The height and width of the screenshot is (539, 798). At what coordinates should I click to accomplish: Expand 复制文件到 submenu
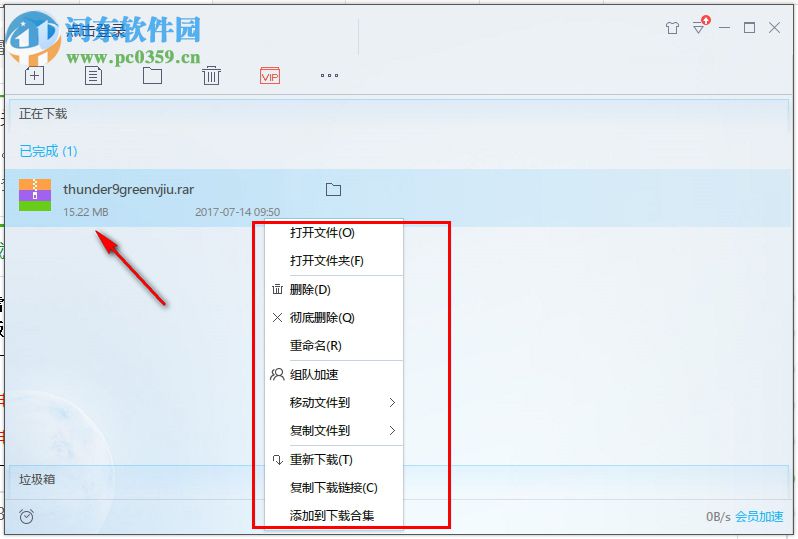pos(334,431)
